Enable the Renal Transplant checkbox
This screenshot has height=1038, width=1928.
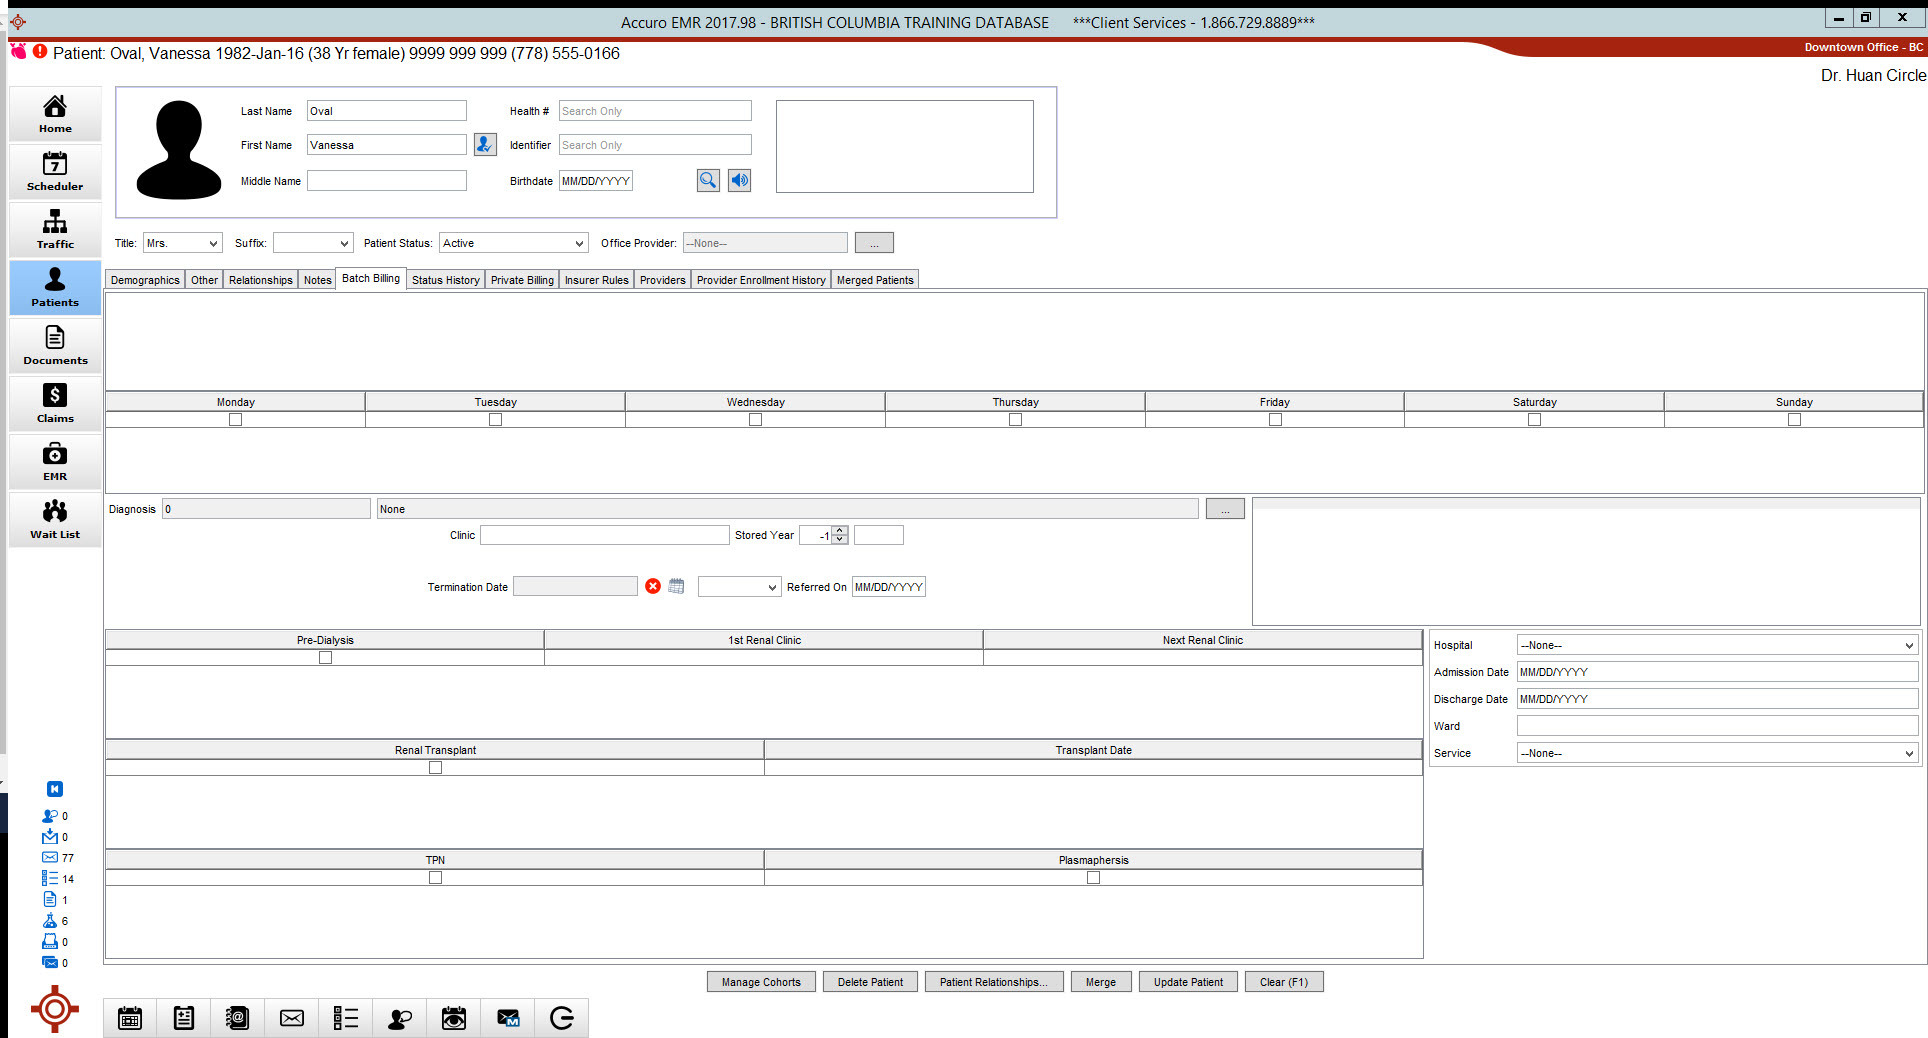coord(435,768)
